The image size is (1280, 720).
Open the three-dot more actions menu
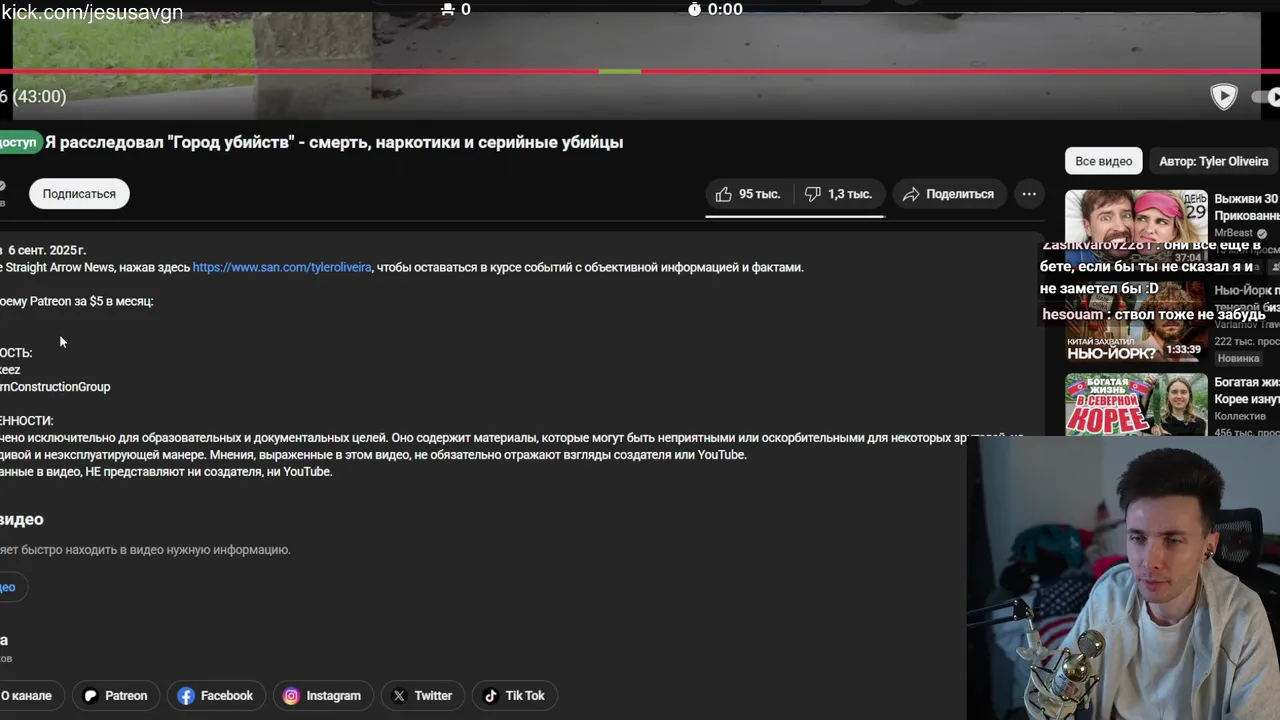[x=1028, y=194]
